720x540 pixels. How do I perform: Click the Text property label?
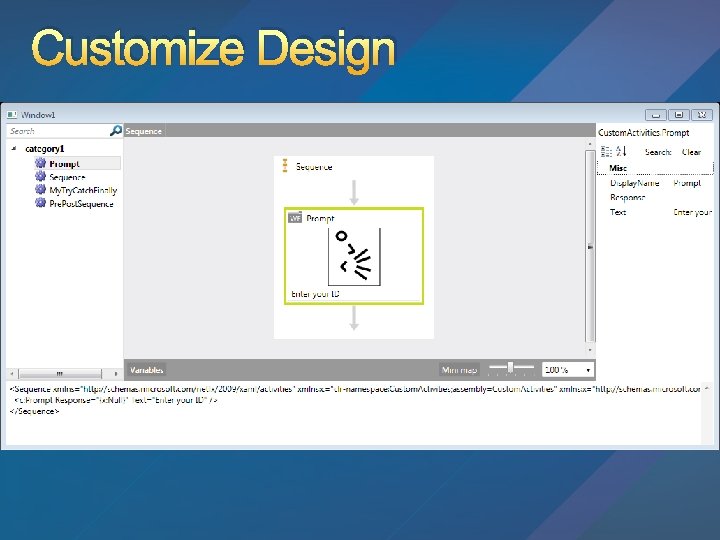[x=618, y=212]
